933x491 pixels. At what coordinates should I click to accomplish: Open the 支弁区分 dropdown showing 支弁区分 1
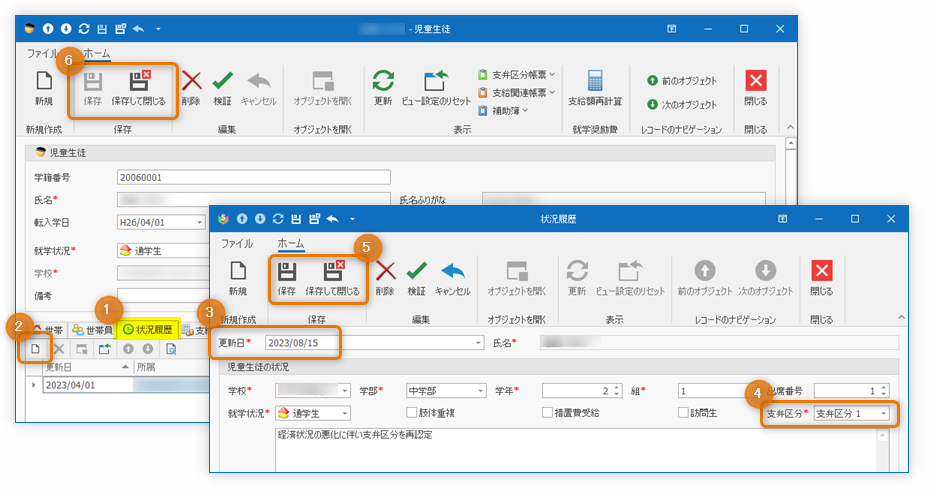(x=884, y=414)
